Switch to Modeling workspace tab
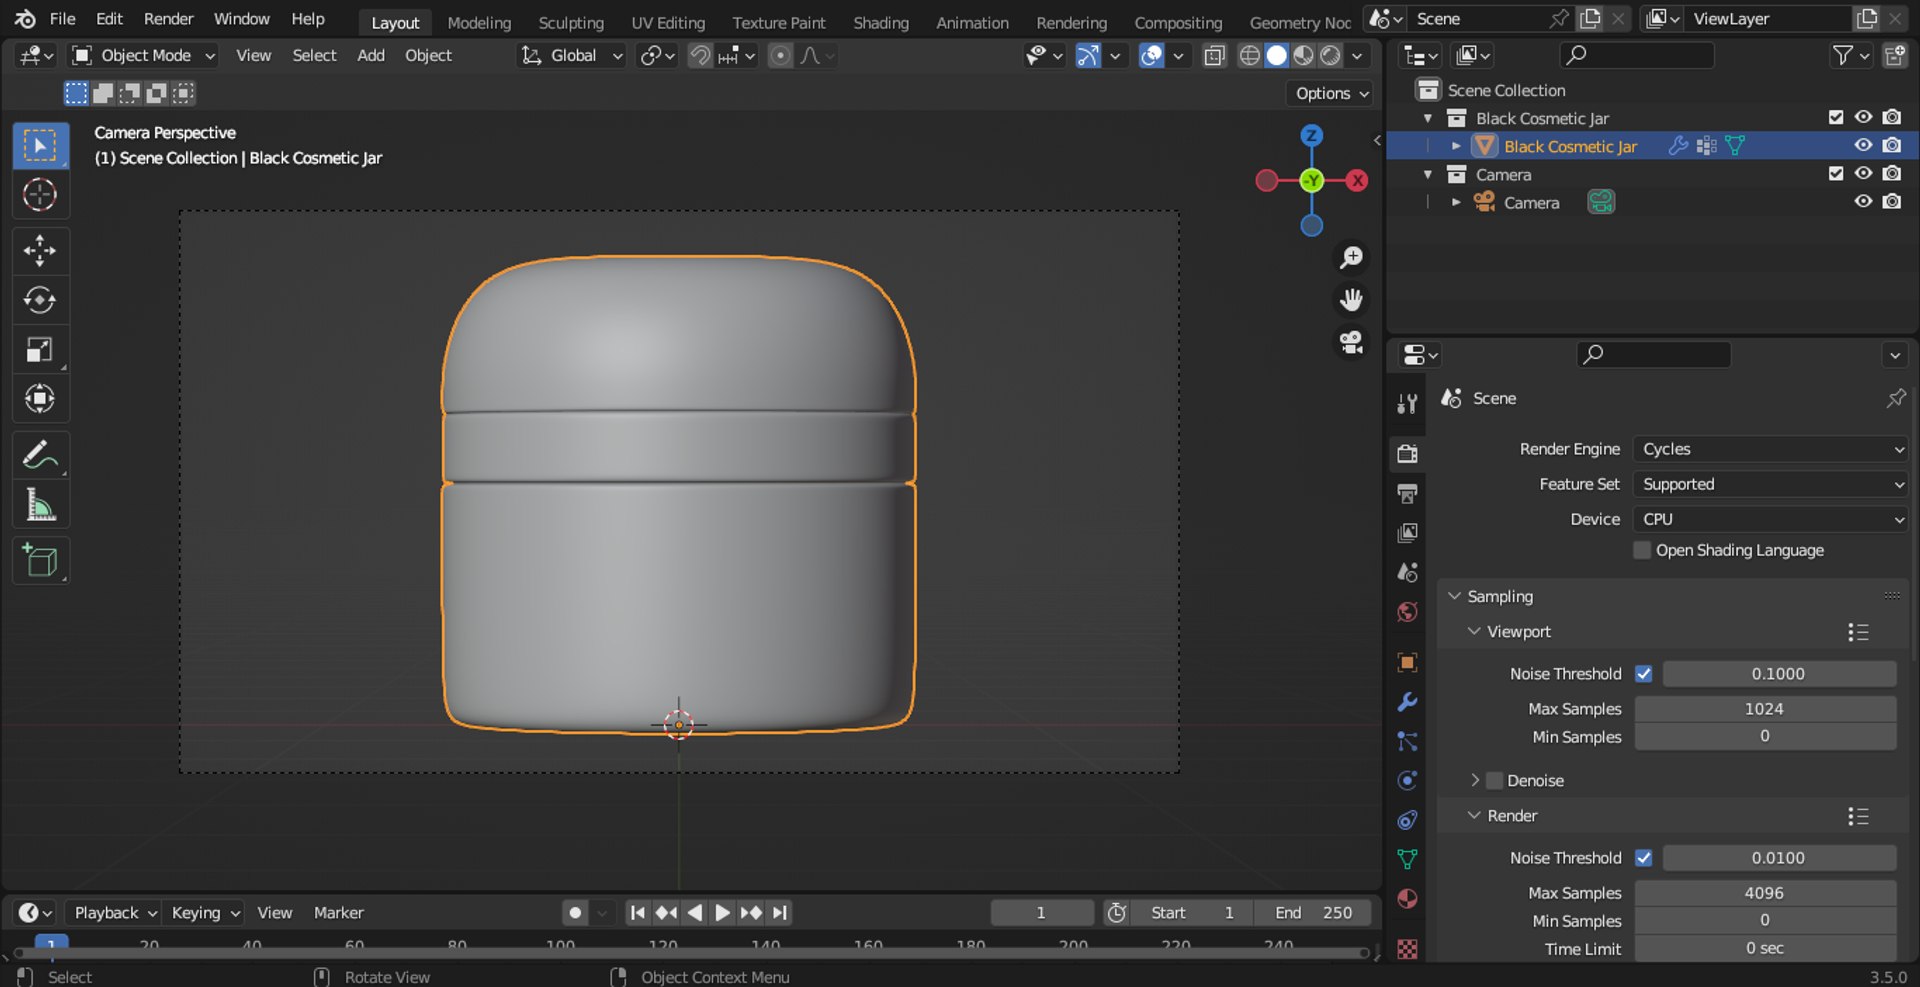 pyautogui.click(x=478, y=22)
